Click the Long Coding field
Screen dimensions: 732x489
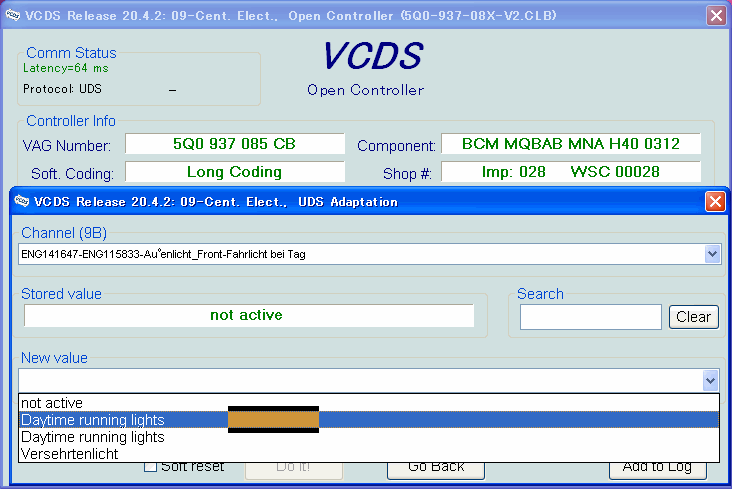[x=235, y=172]
